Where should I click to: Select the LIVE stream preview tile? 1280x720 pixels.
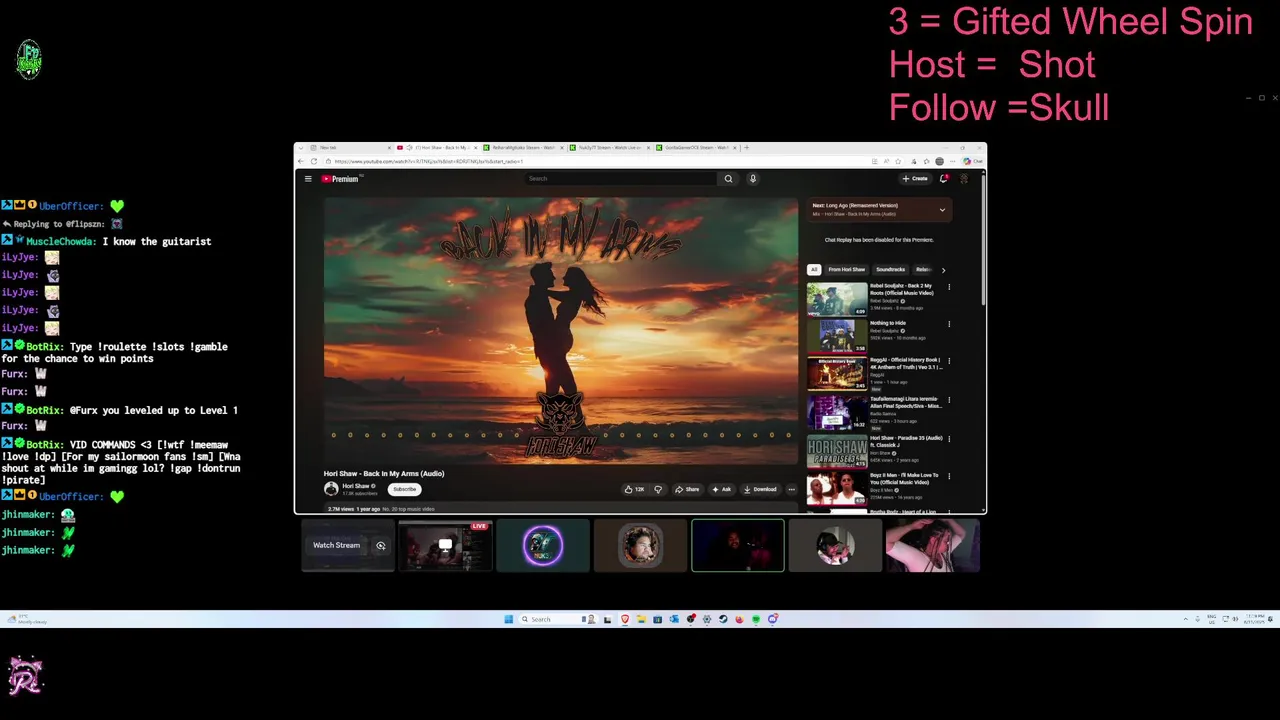pyautogui.click(x=445, y=545)
